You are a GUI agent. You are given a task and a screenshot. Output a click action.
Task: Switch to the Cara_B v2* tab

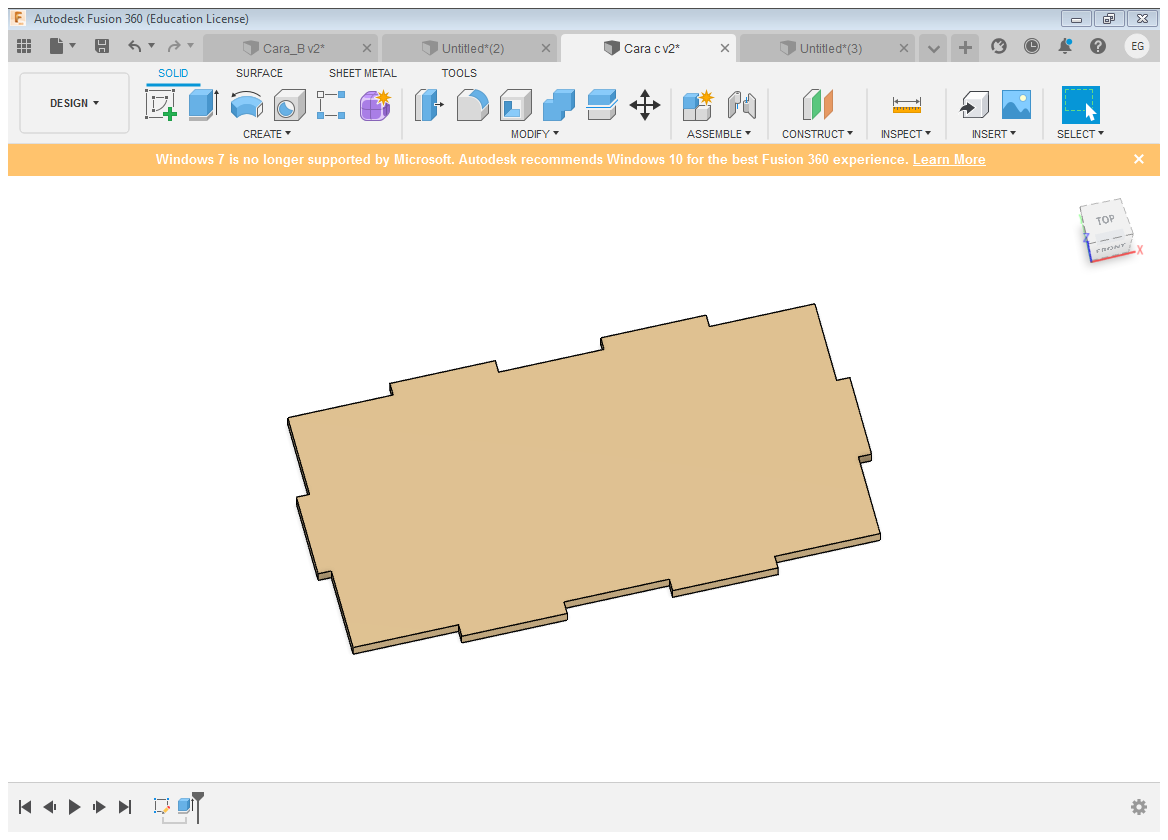point(293,48)
